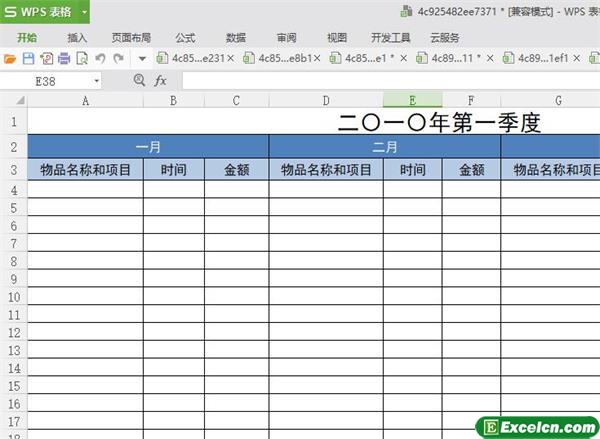The height and width of the screenshot is (439, 600).
Task: Click the undo arrow icon
Action: pos(100,59)
